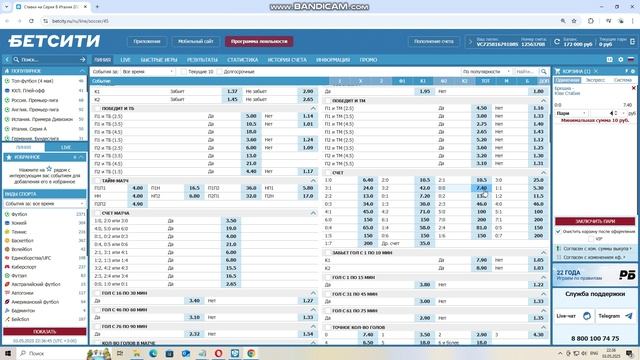Click the balance refresh icon
The height and width of the screenshot is (360, 640).
(557, 42)
